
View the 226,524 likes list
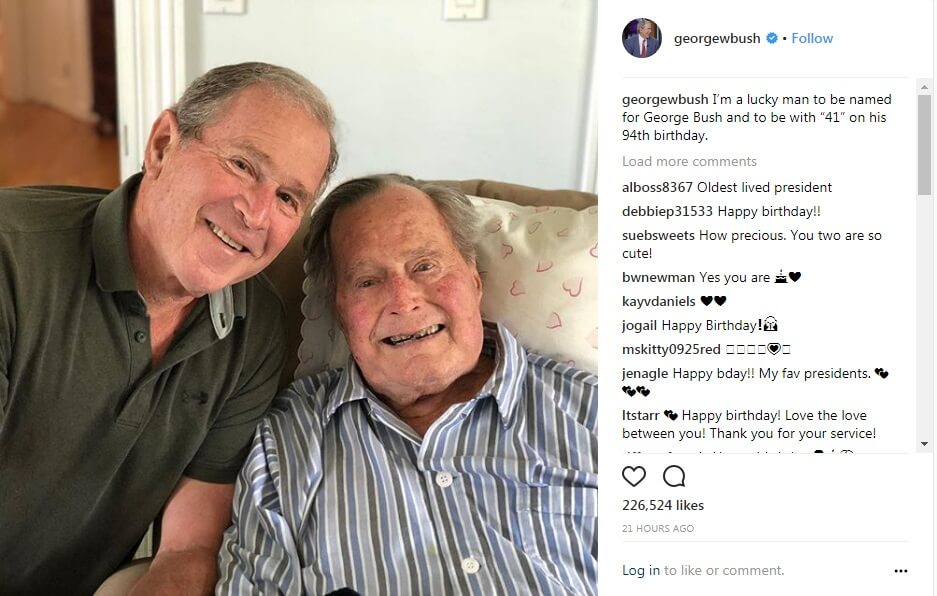pos(663,505)
